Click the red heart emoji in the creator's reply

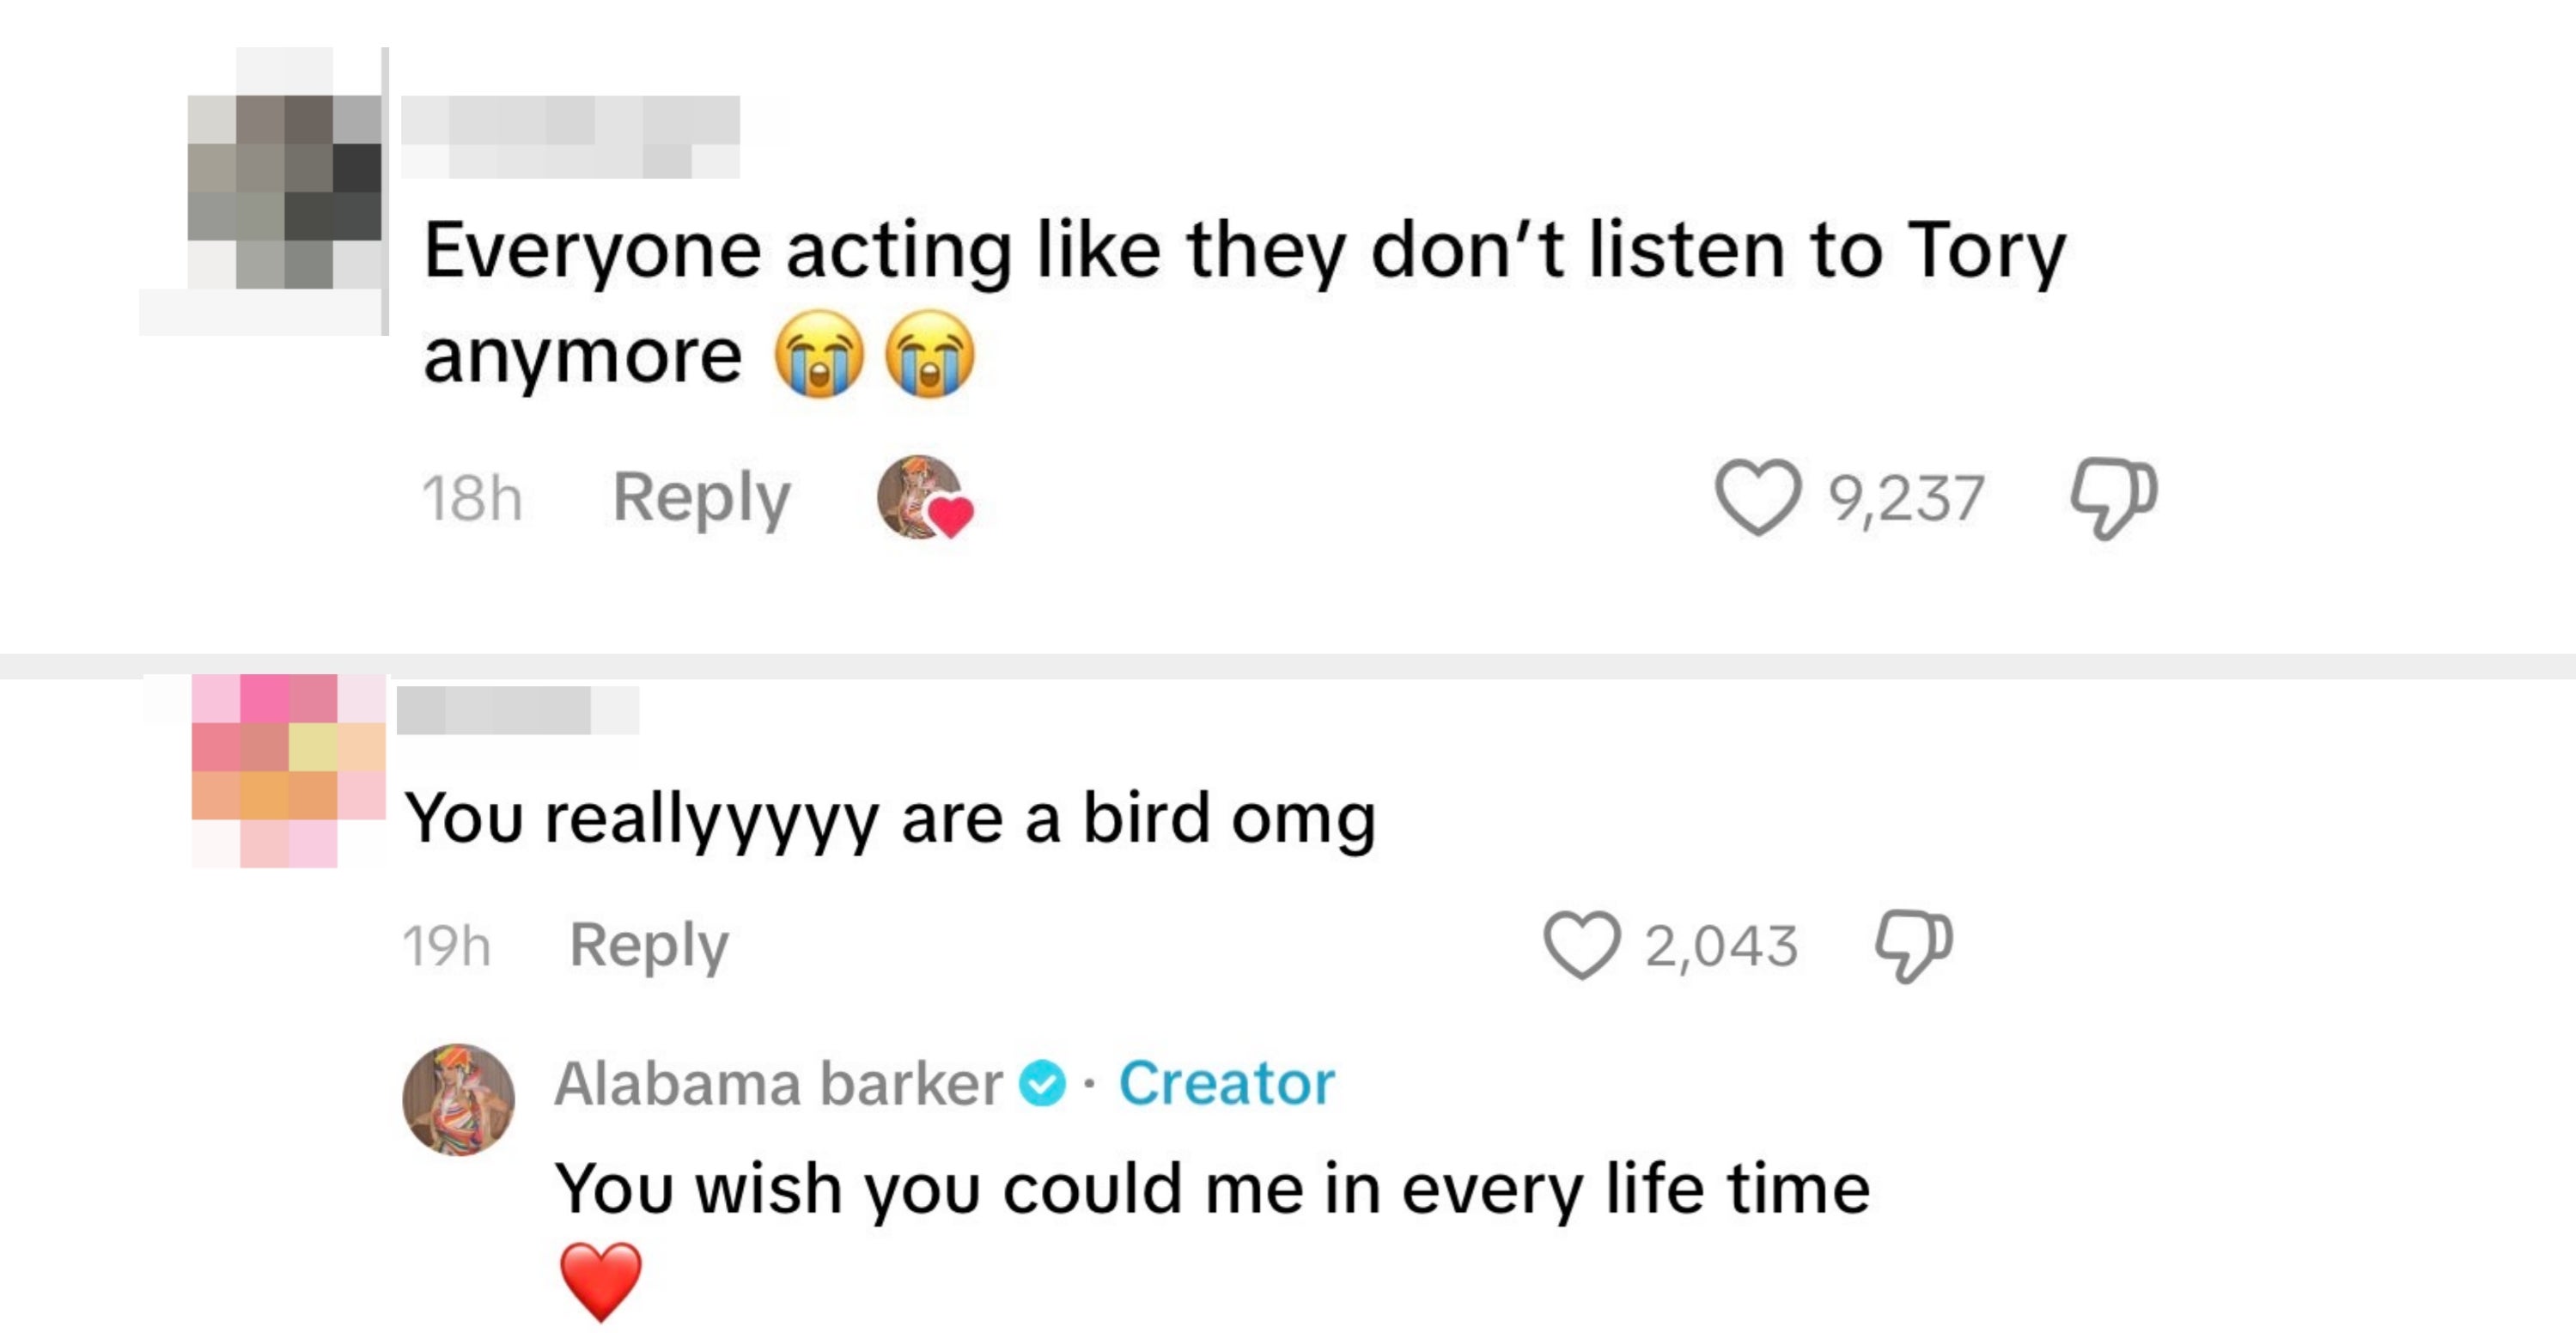point(600,1280)
